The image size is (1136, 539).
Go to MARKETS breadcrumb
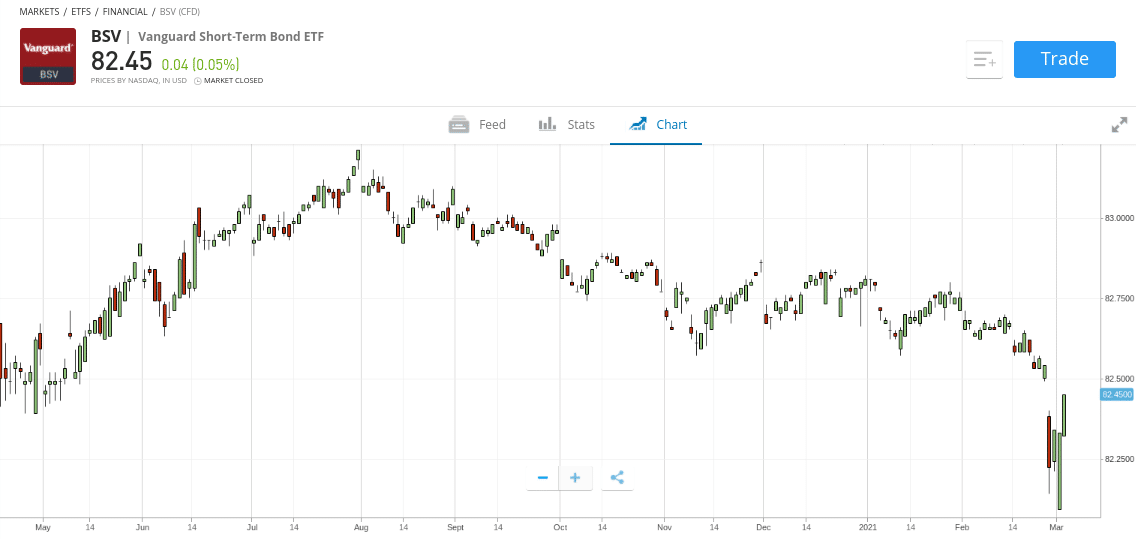pyautogui.click(x=39, y=12)
